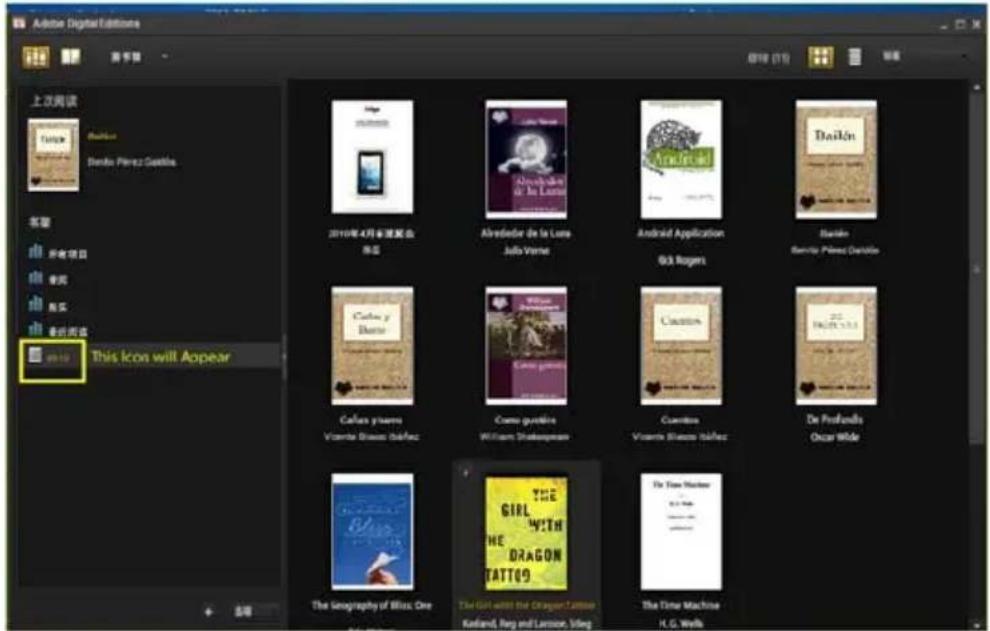Open the white tablet-cover book thumbnail
The height and width of the screenshot is (631, 990).
click(373, 157)
